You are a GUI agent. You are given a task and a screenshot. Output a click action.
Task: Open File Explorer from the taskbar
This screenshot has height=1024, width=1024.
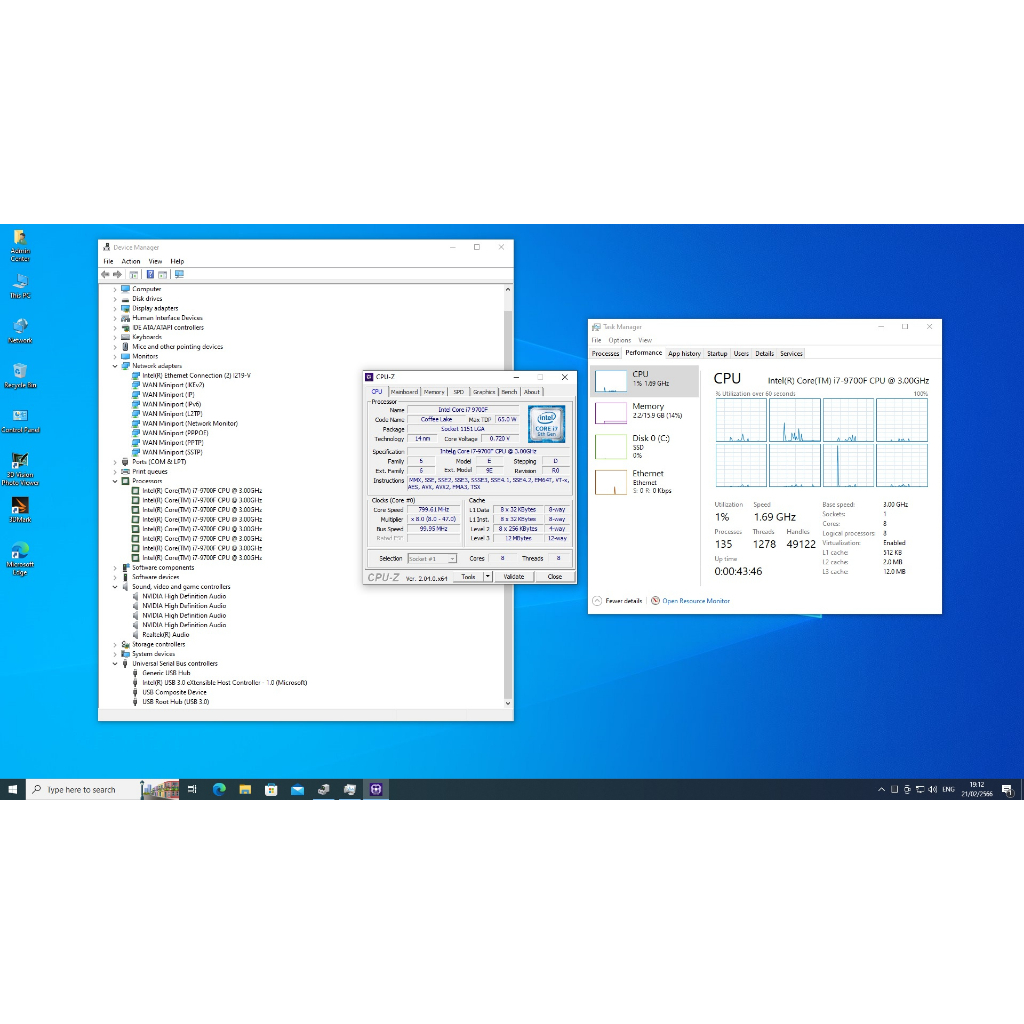point(245,789)
